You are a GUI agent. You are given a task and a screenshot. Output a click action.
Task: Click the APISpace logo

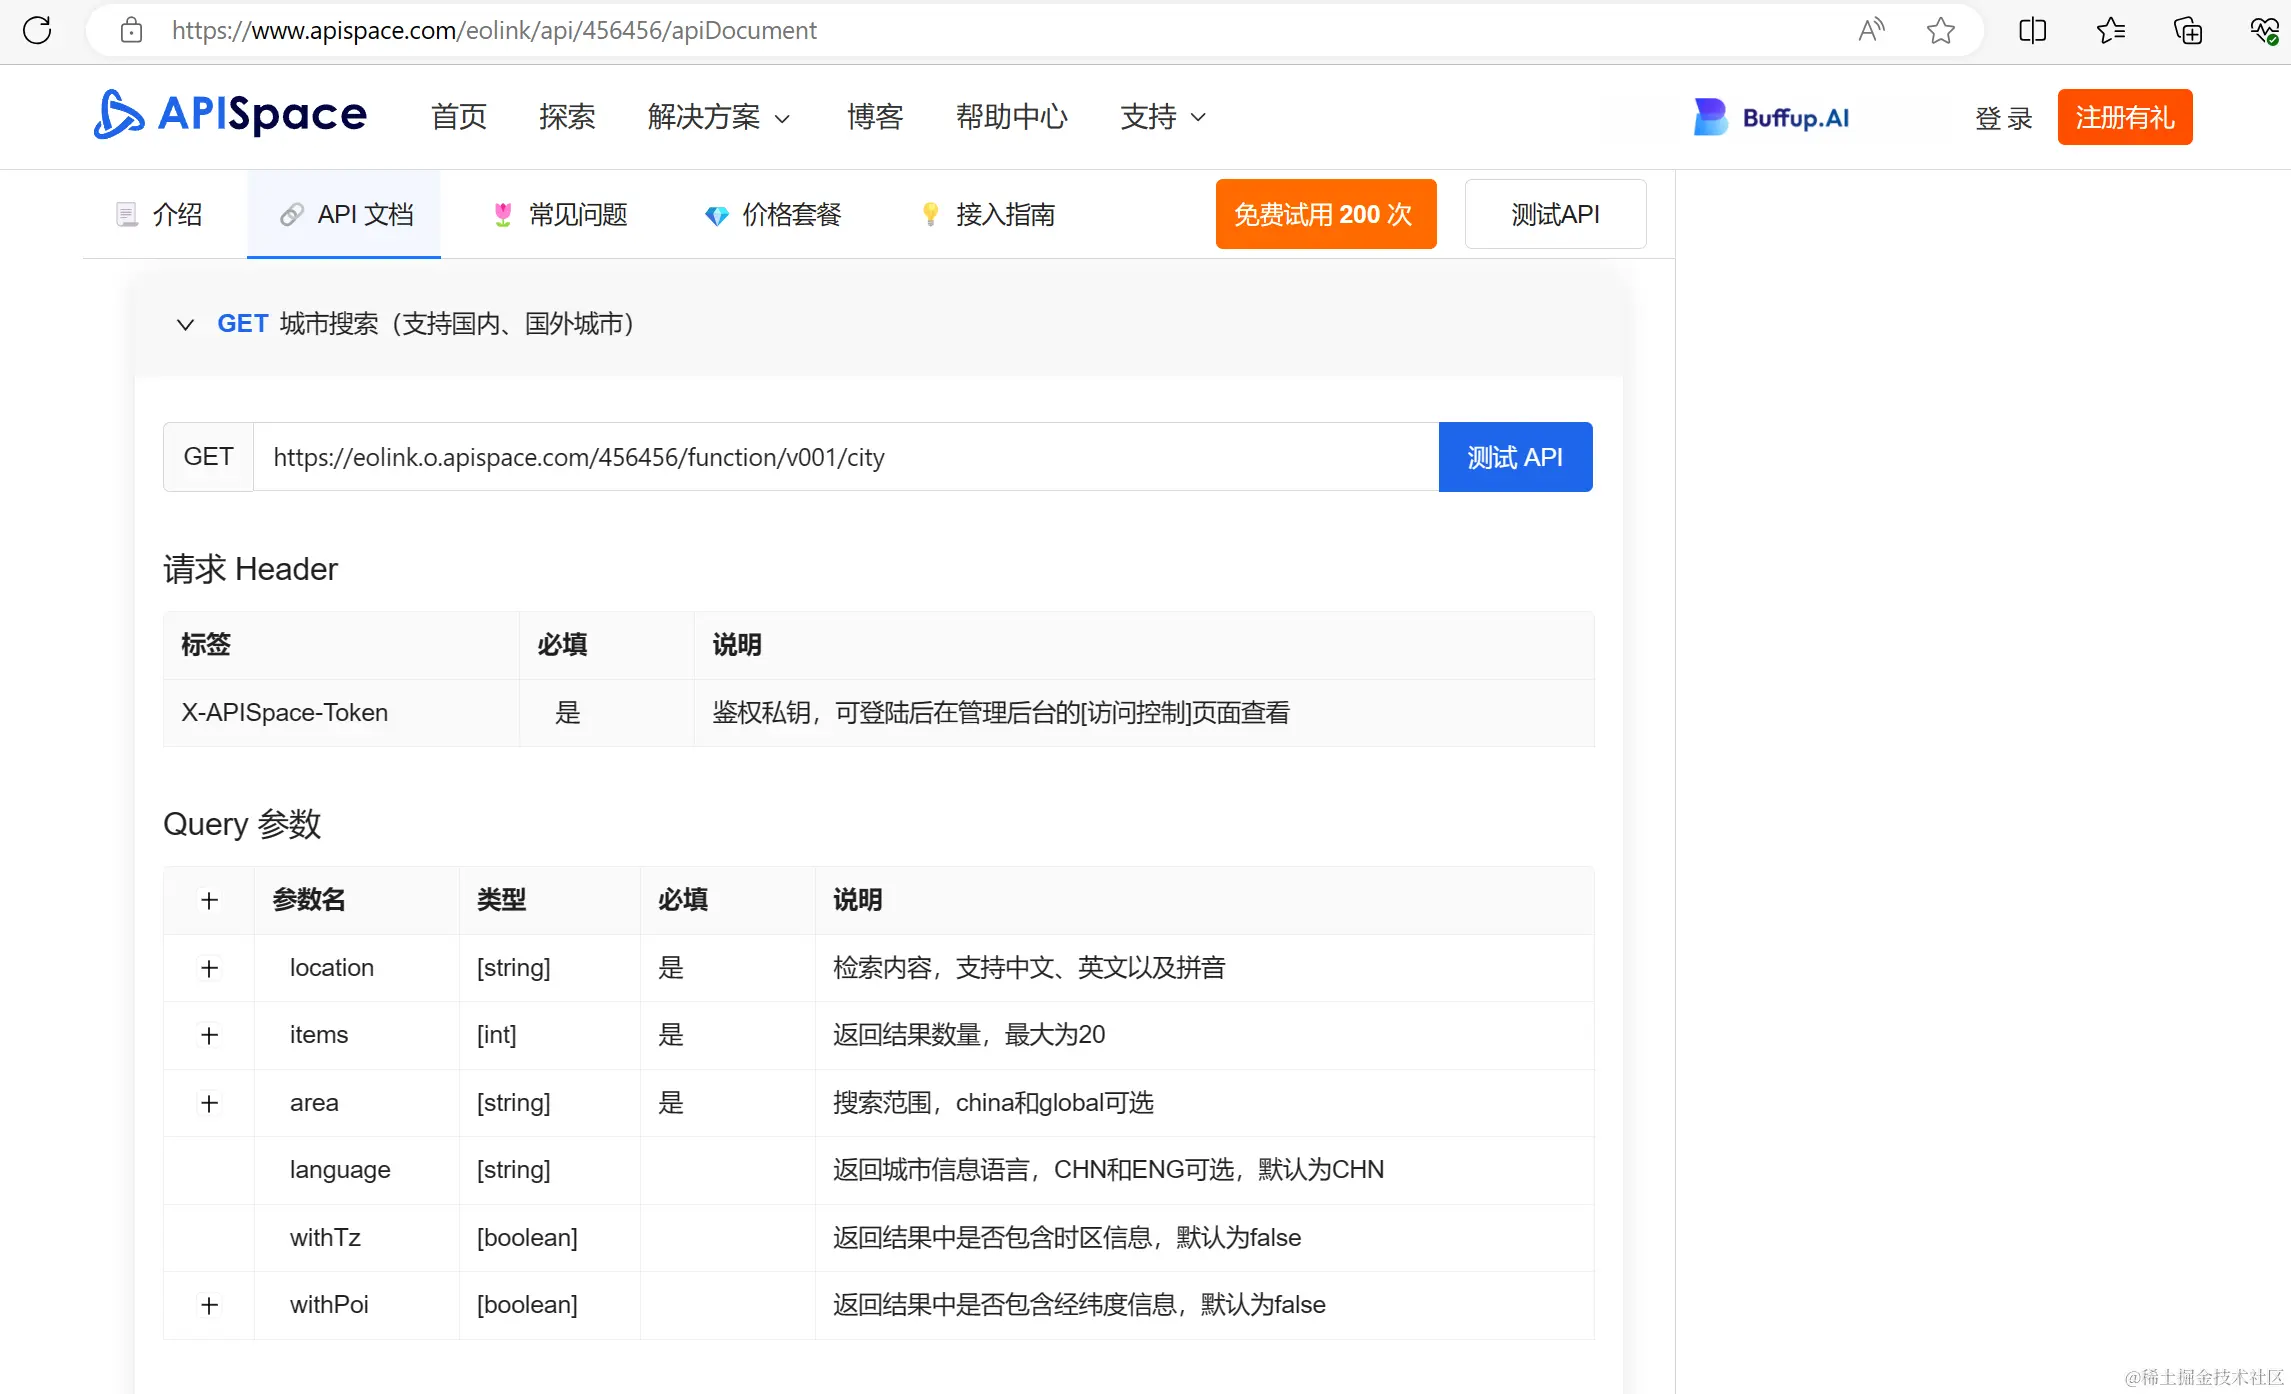click(230, 116)
